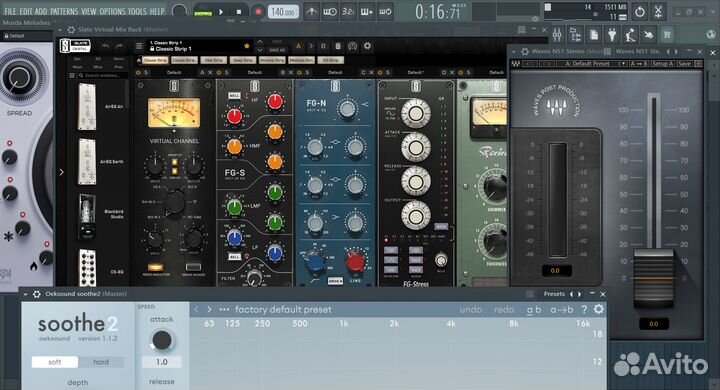The height and width of the screenshot is (390, 720).
Task: Click Slate Digital undo arrow
Action: (106, 46)
